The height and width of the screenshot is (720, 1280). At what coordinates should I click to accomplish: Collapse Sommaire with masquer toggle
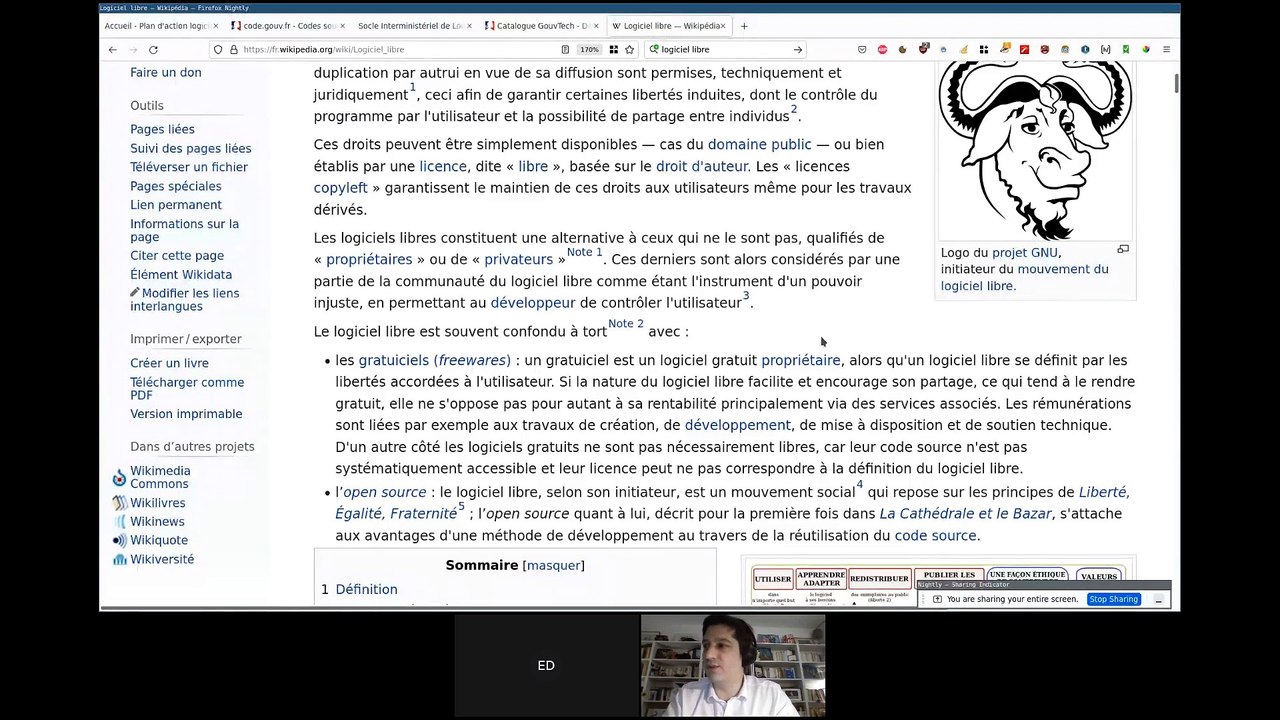553,565
